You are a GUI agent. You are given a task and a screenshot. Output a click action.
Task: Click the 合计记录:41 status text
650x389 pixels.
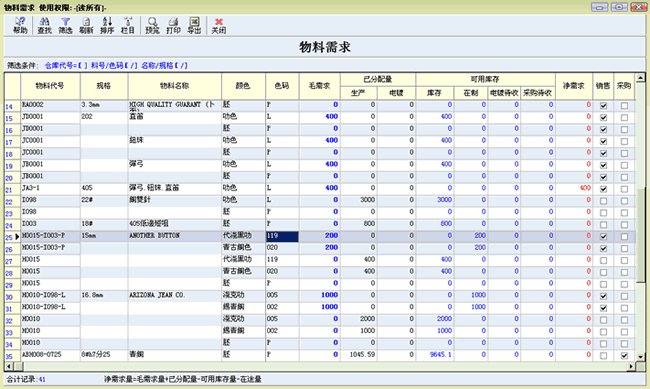(x=26, y=379)
